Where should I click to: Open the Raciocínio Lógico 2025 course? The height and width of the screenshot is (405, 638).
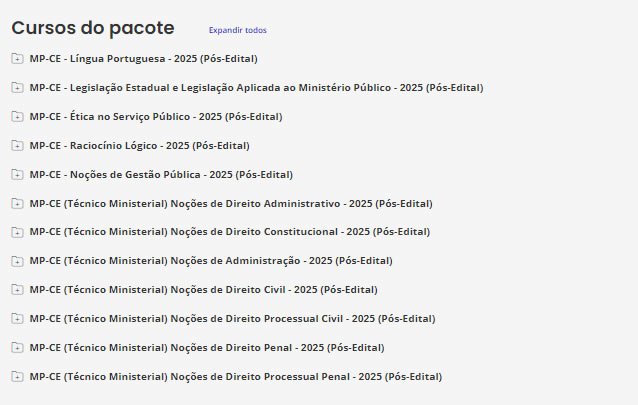pyautogui.click(x=139, y=146)
